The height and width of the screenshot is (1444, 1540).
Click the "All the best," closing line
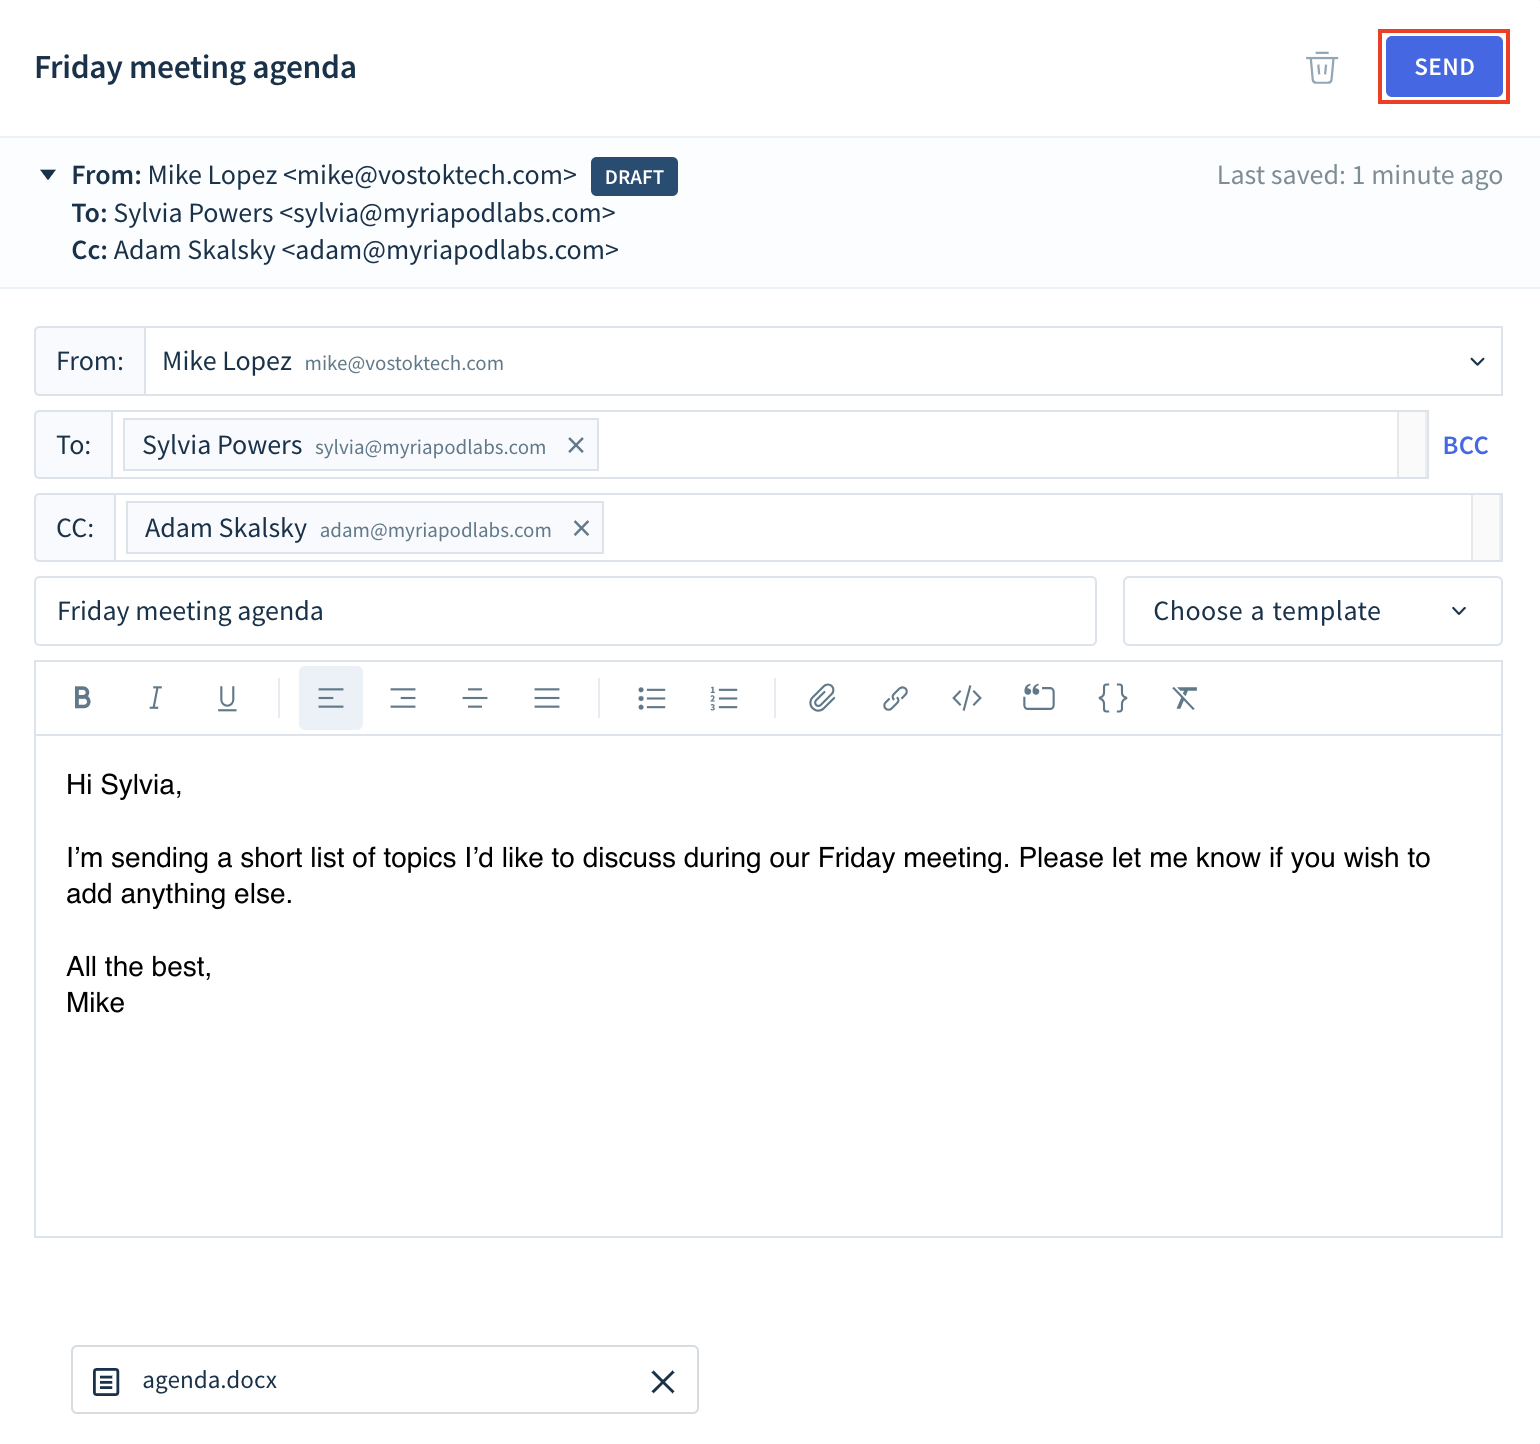click(139, 967)
